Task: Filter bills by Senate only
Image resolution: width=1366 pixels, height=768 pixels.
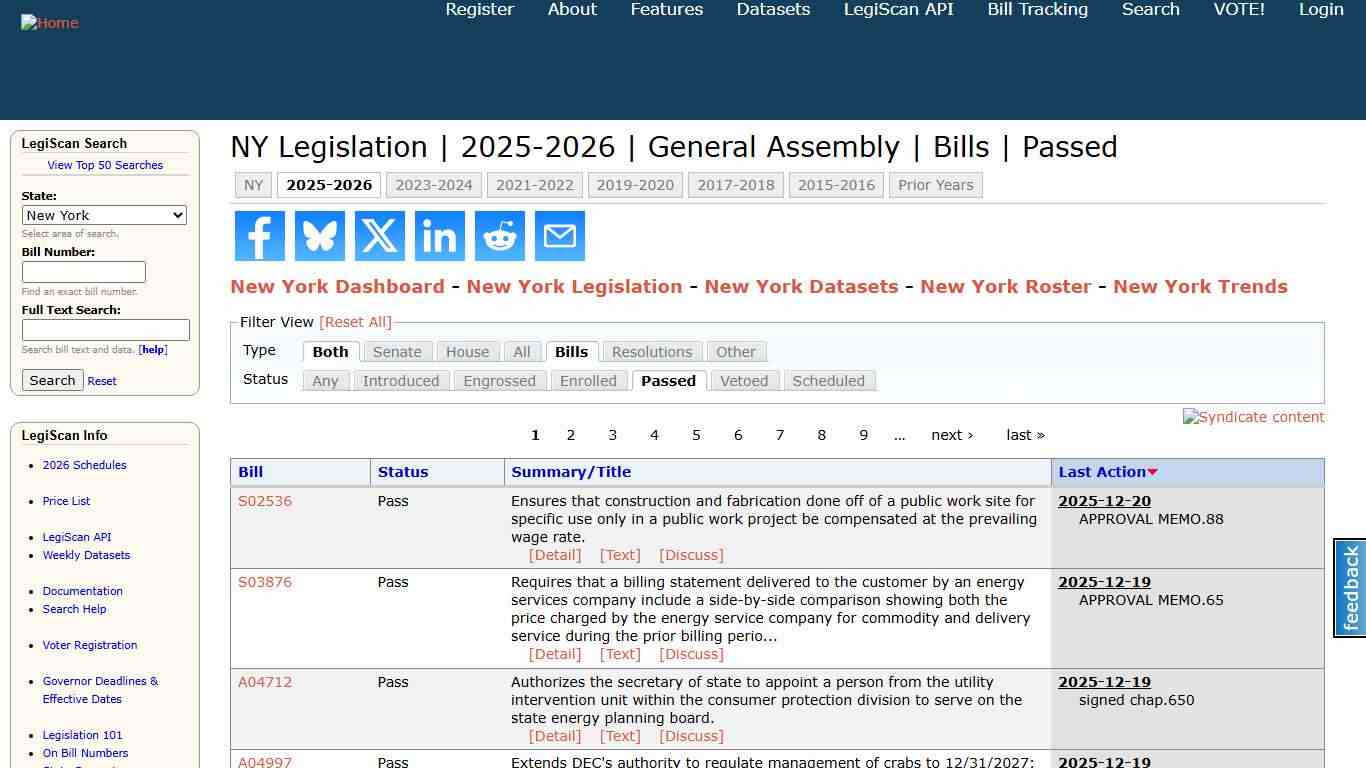Action: coord(397,351)
